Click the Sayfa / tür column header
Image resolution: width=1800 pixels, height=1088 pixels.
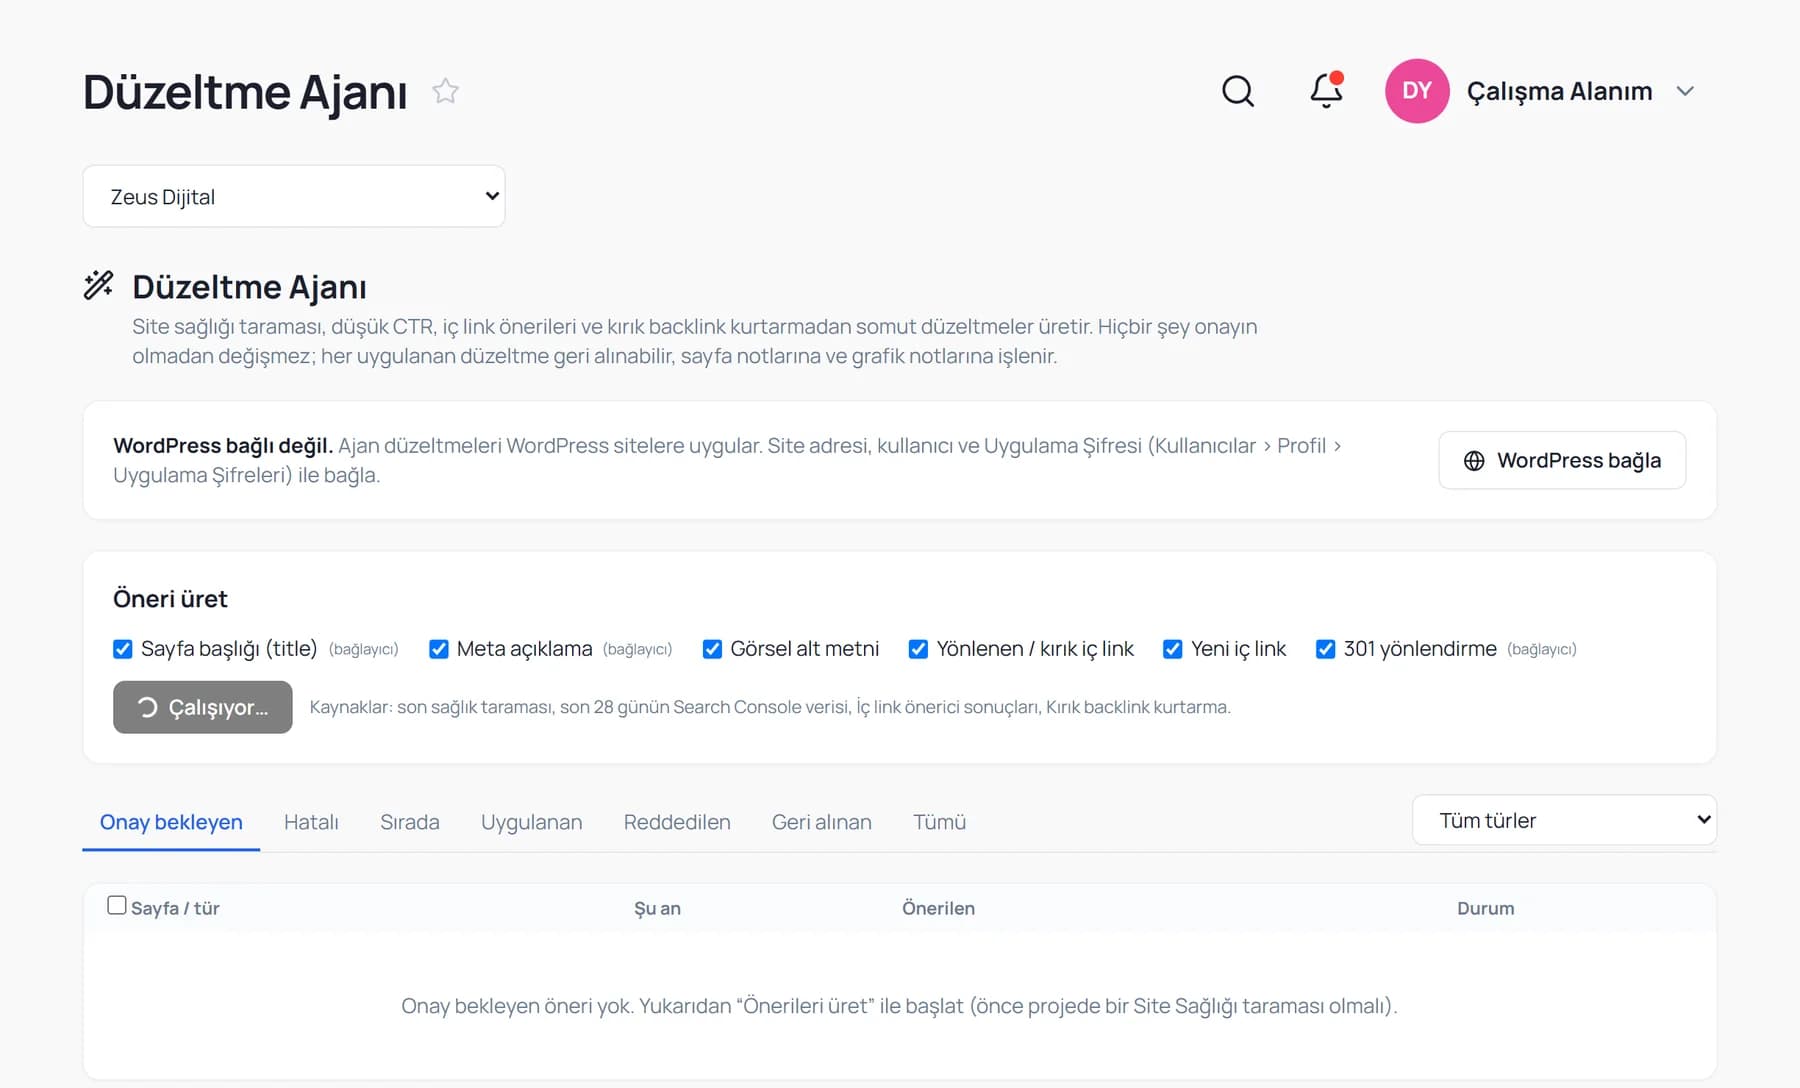tap(175, 908)
